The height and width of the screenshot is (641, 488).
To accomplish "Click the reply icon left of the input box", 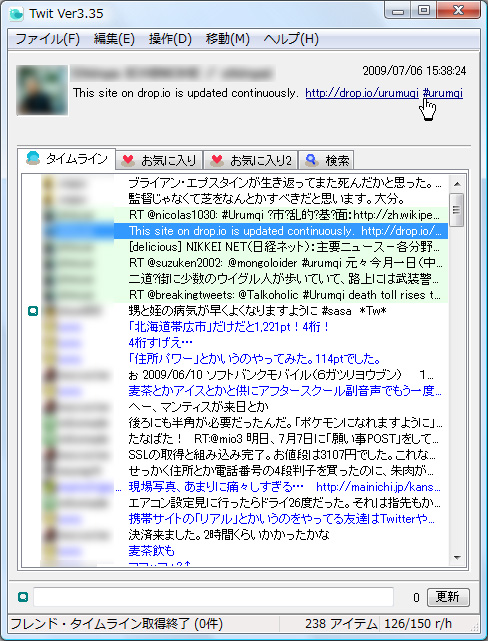I will (23, 597).
